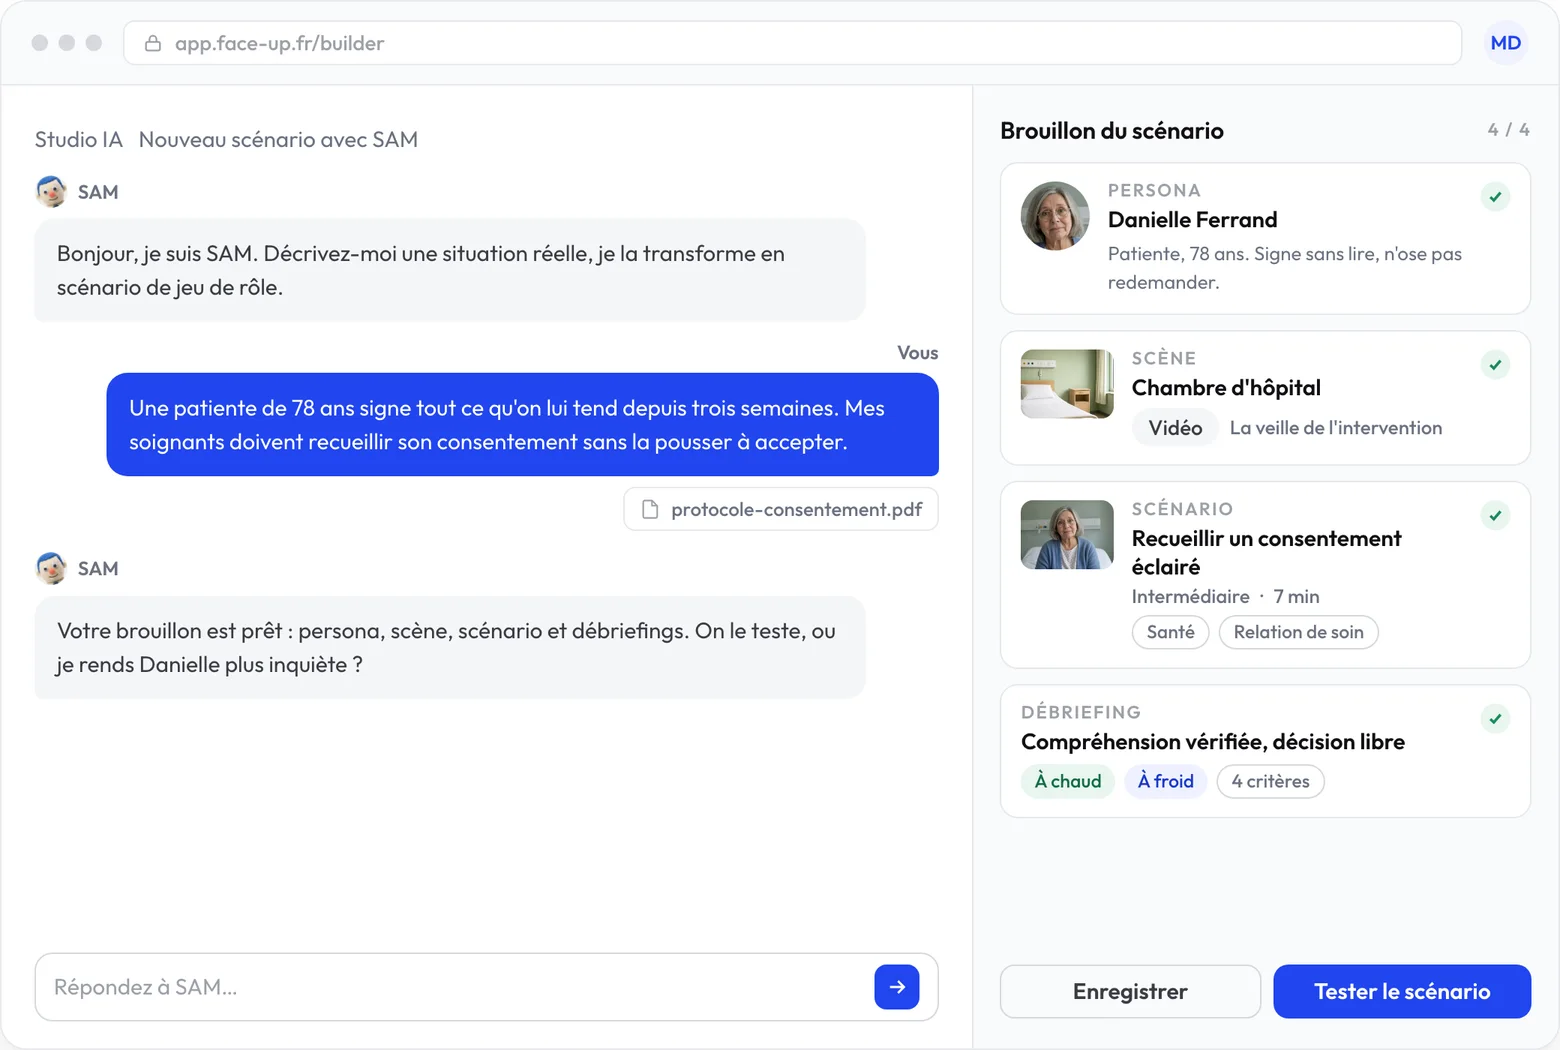Select the À froid debriefing tag

1166,781
